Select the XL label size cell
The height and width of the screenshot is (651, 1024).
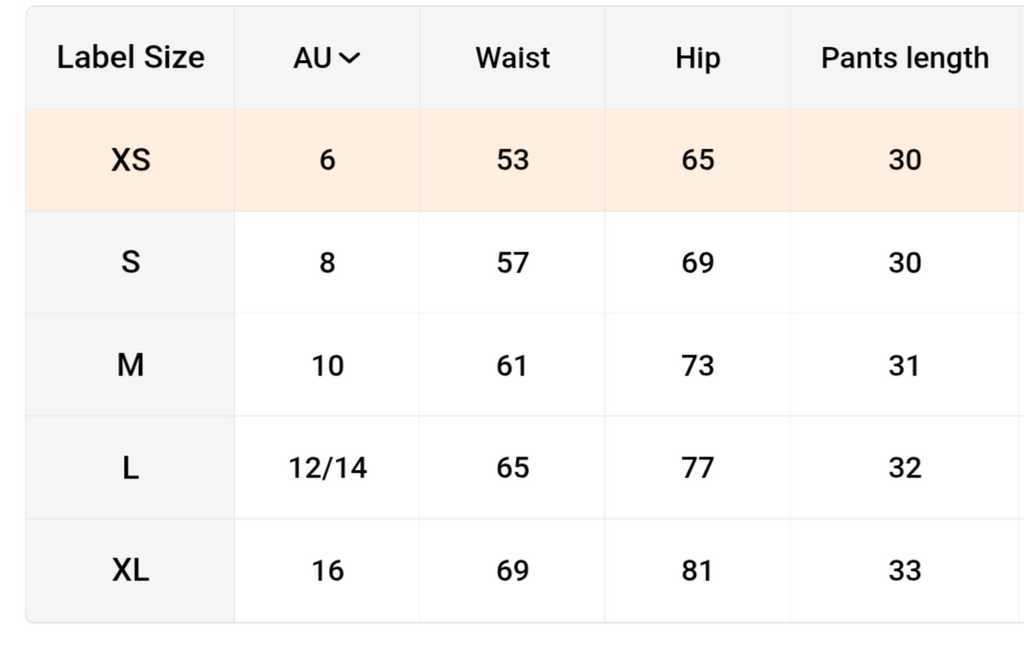(x=131, y=571)
